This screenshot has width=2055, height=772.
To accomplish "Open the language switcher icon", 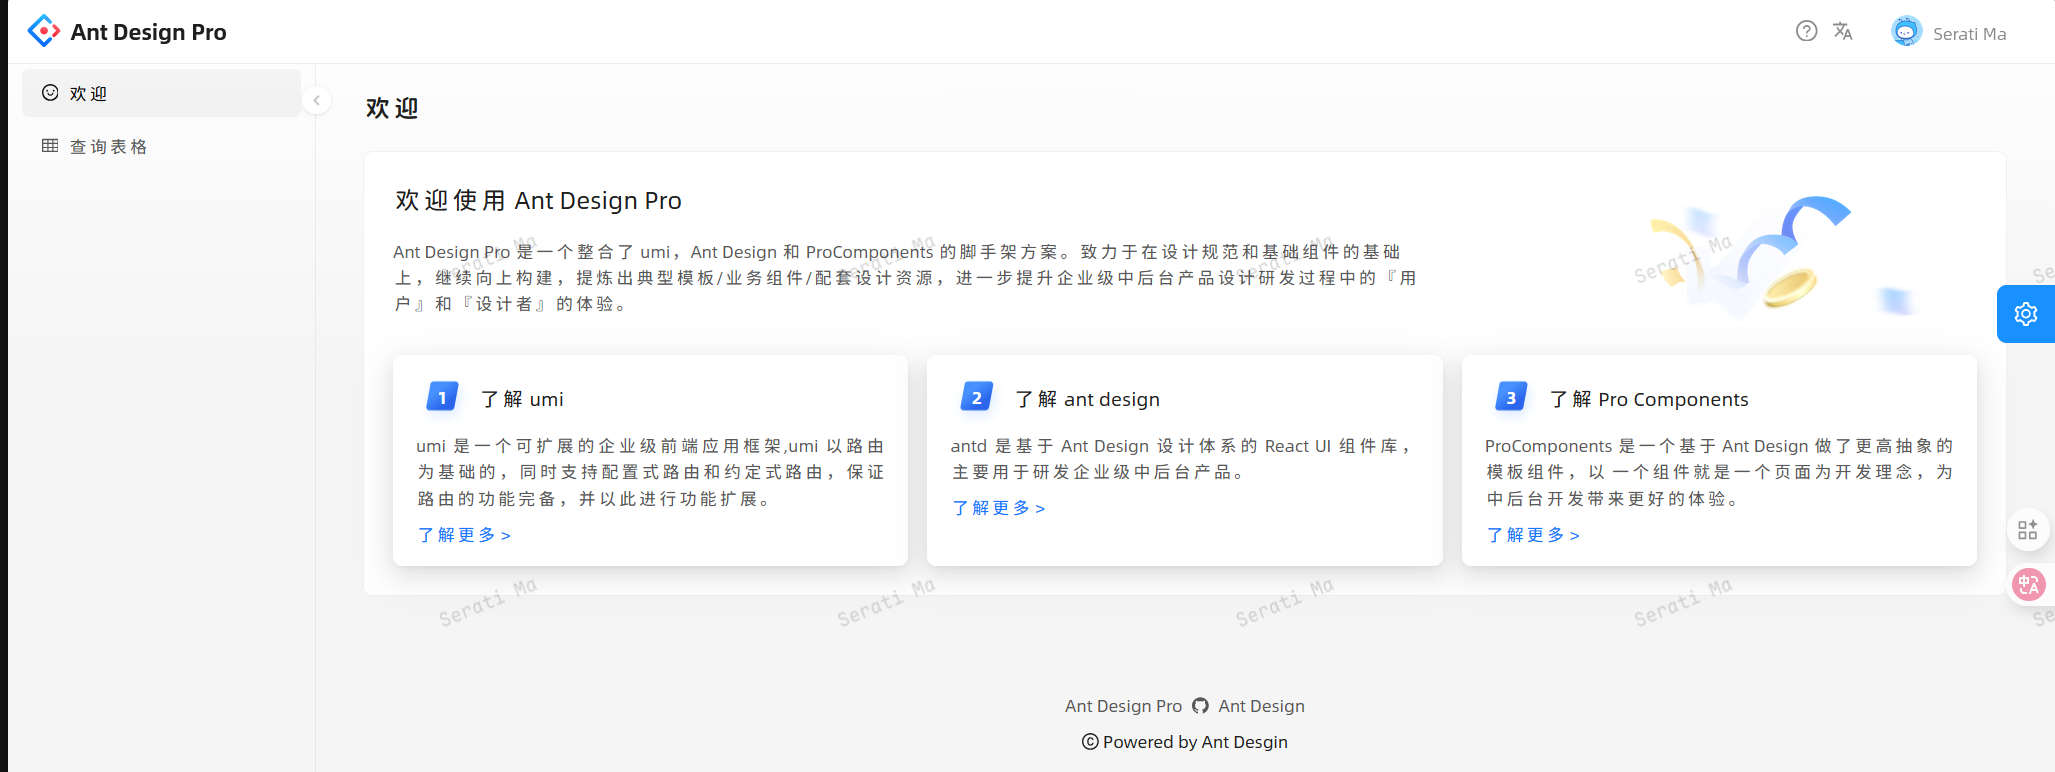I will [1842, 31].
